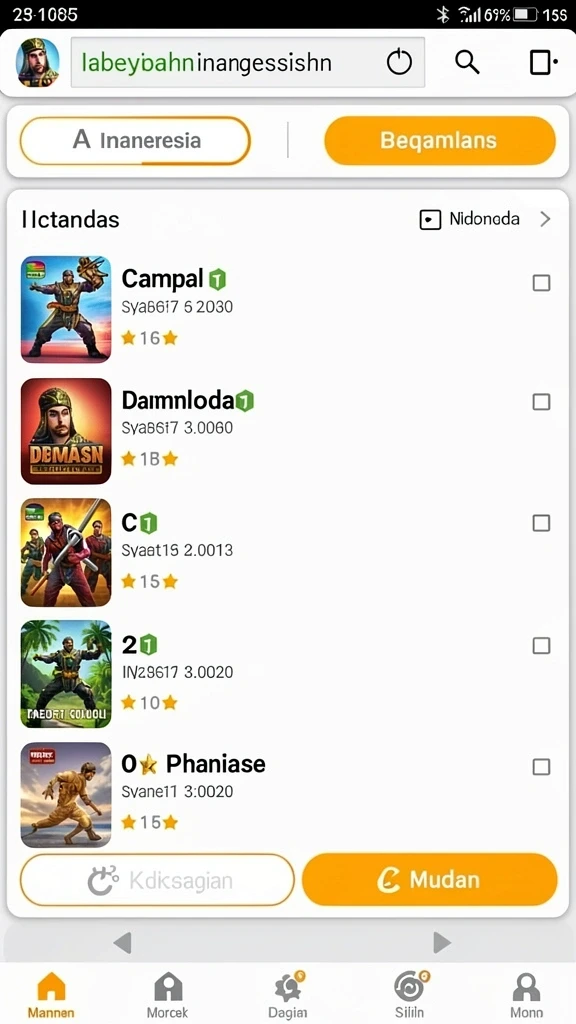Open the Damnloda game thumbnail
Image resolution: width=576 pixels, height=1024 pixels.
coord(66,431)
